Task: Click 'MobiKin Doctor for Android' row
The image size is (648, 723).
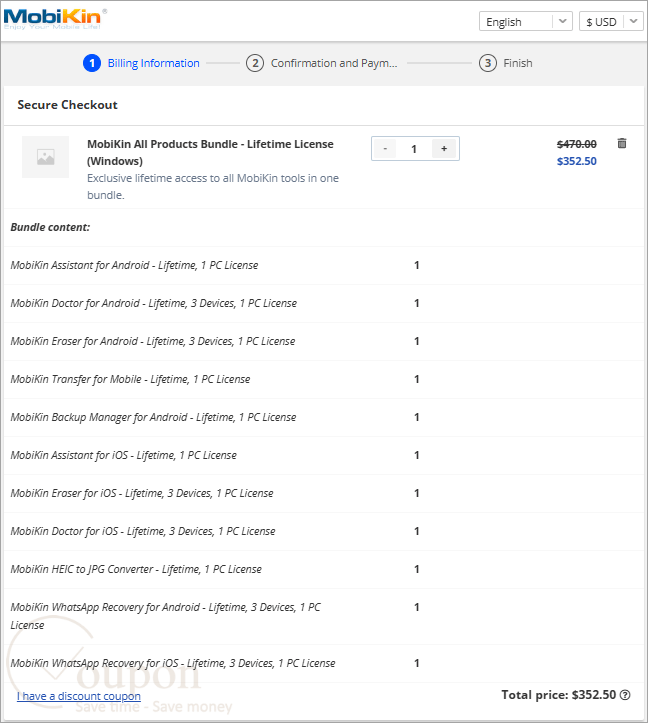Action: [324, 303]
